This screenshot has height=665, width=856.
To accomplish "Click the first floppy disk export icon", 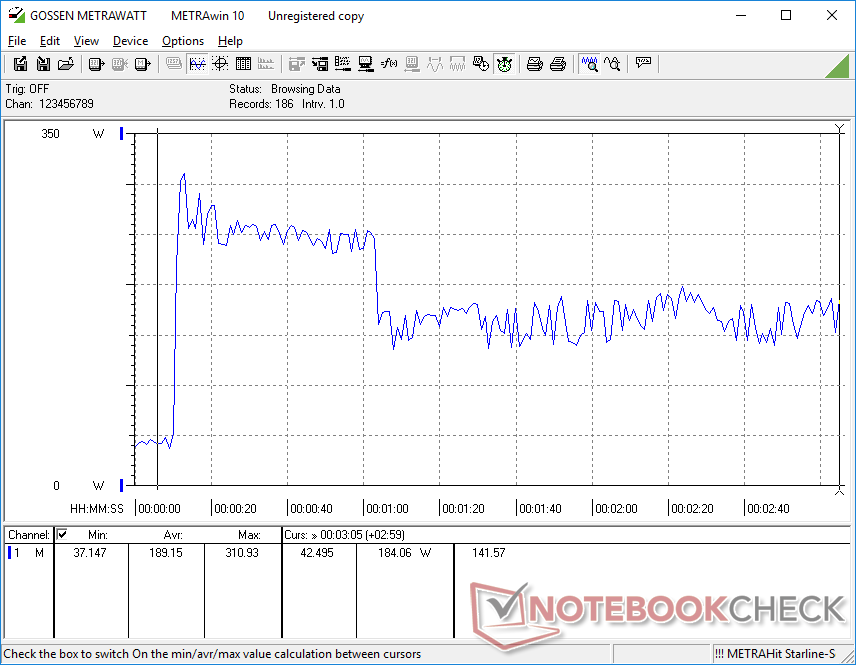I will tap(20, 64).
